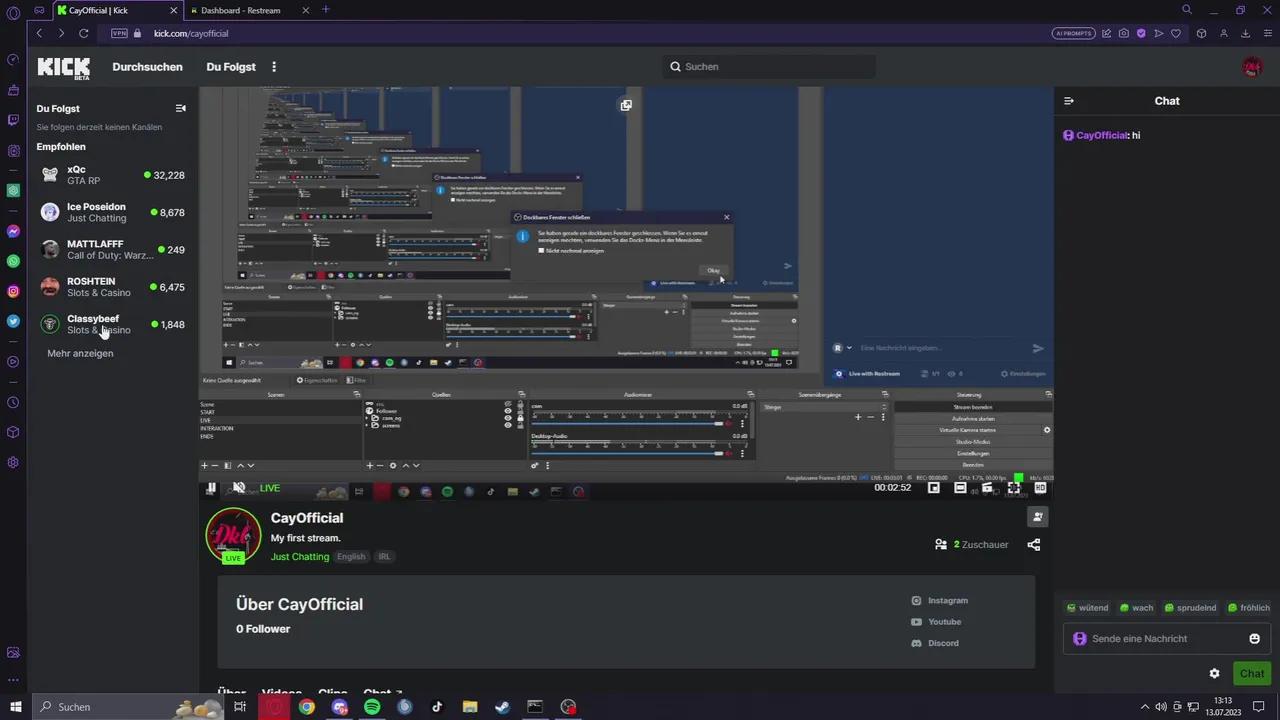
Task: Toggle theater mode on the player
Action: 960,488
